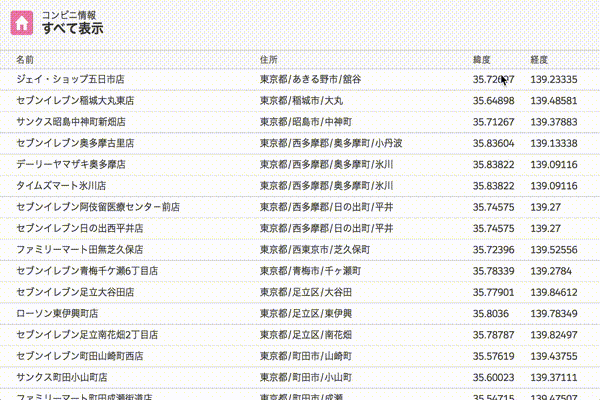Screen dimensions: 600x400
Task: Click latitude value 35.60023
Action: pos(494,377)
